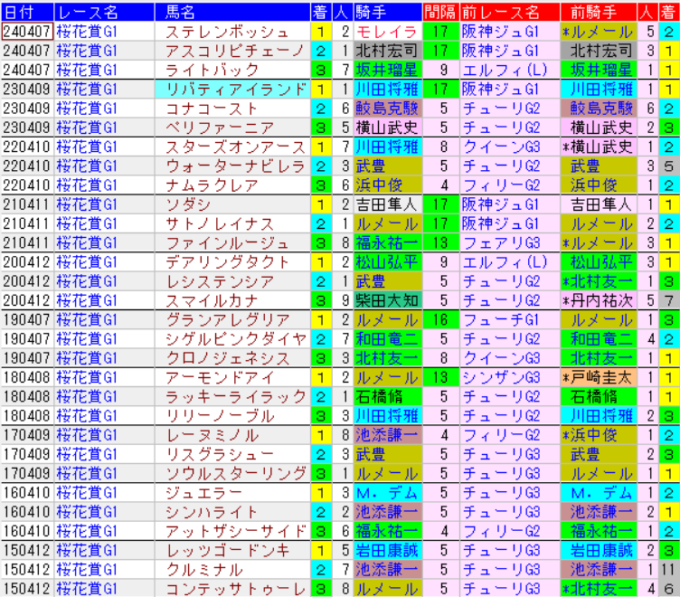680x597 pixels.
Task: Click previous race フェアリG3 in ファインルージュ row
Action: 502,243
